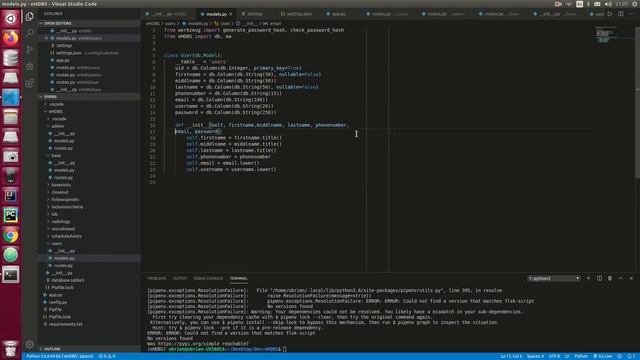Close the models.py editor tab

(x=231, y=14)
